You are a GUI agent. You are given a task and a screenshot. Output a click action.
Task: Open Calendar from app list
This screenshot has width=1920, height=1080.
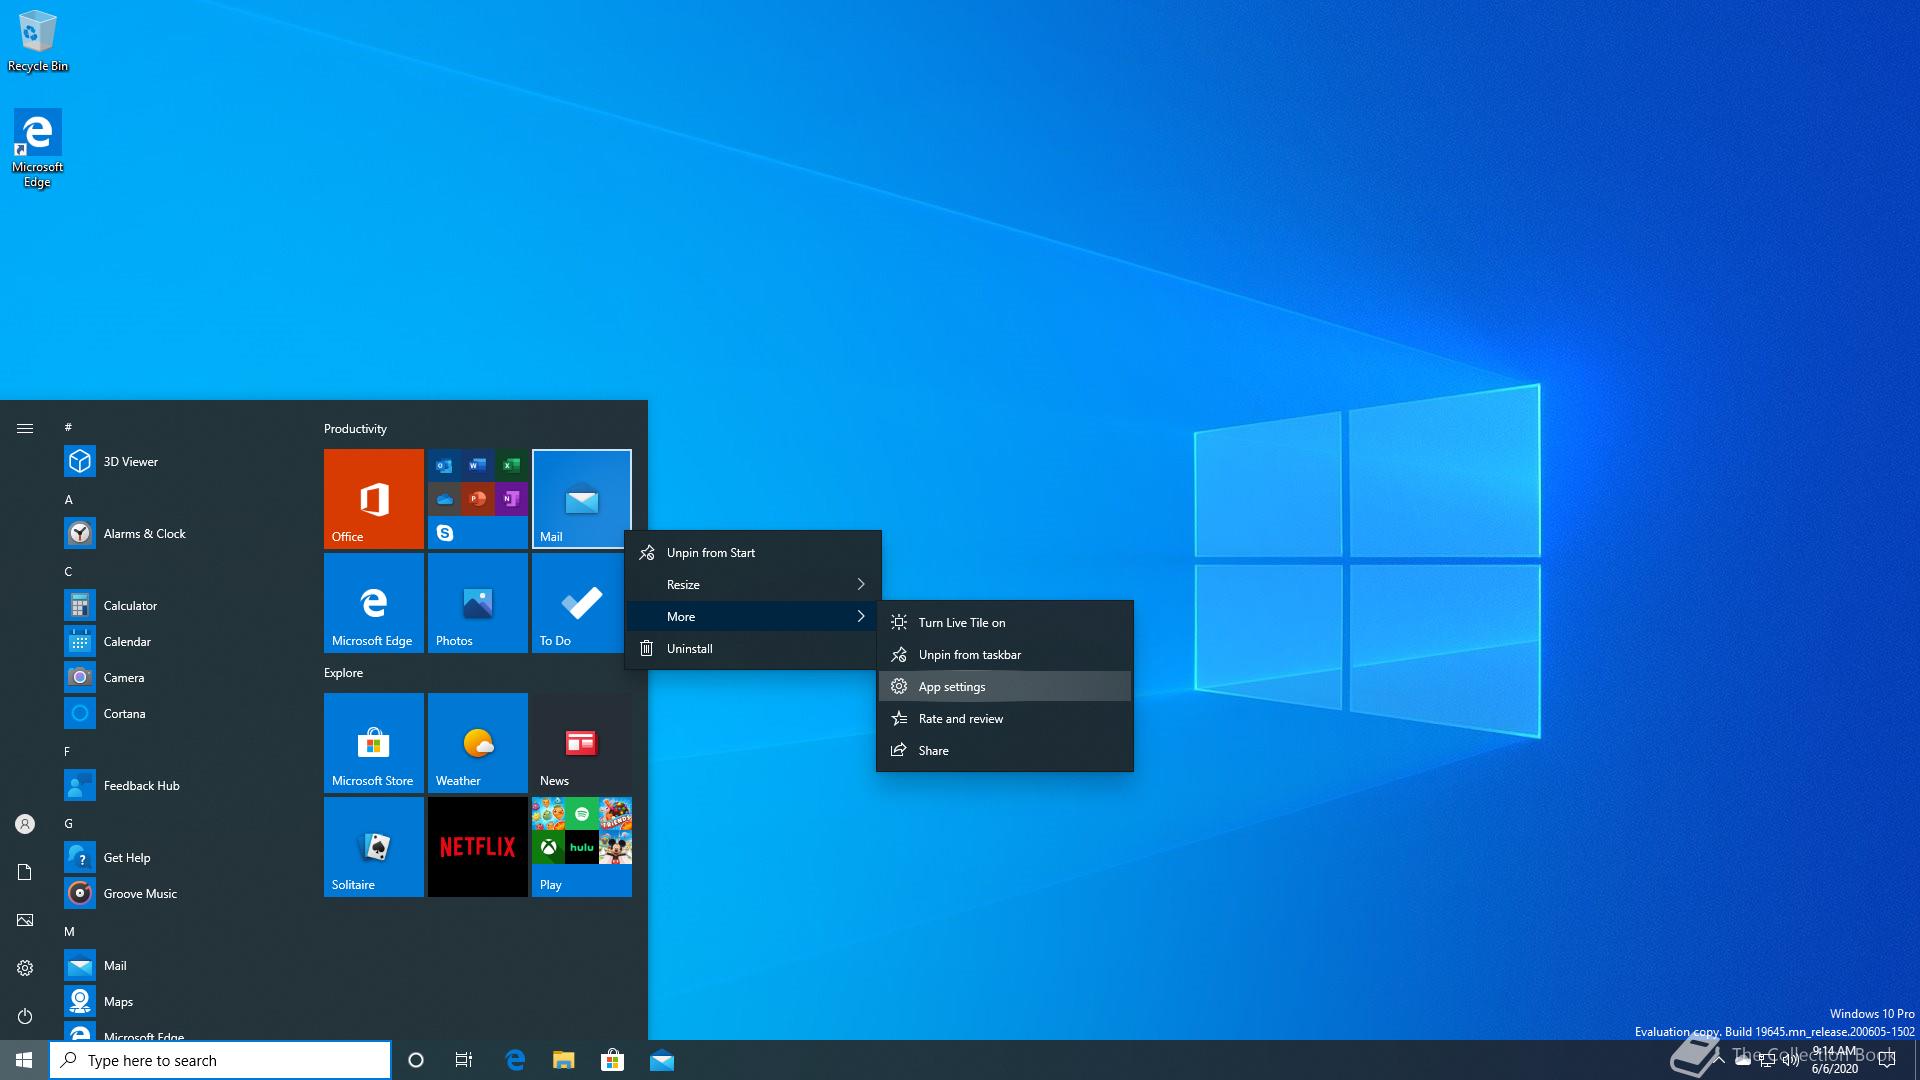point(180,641)
